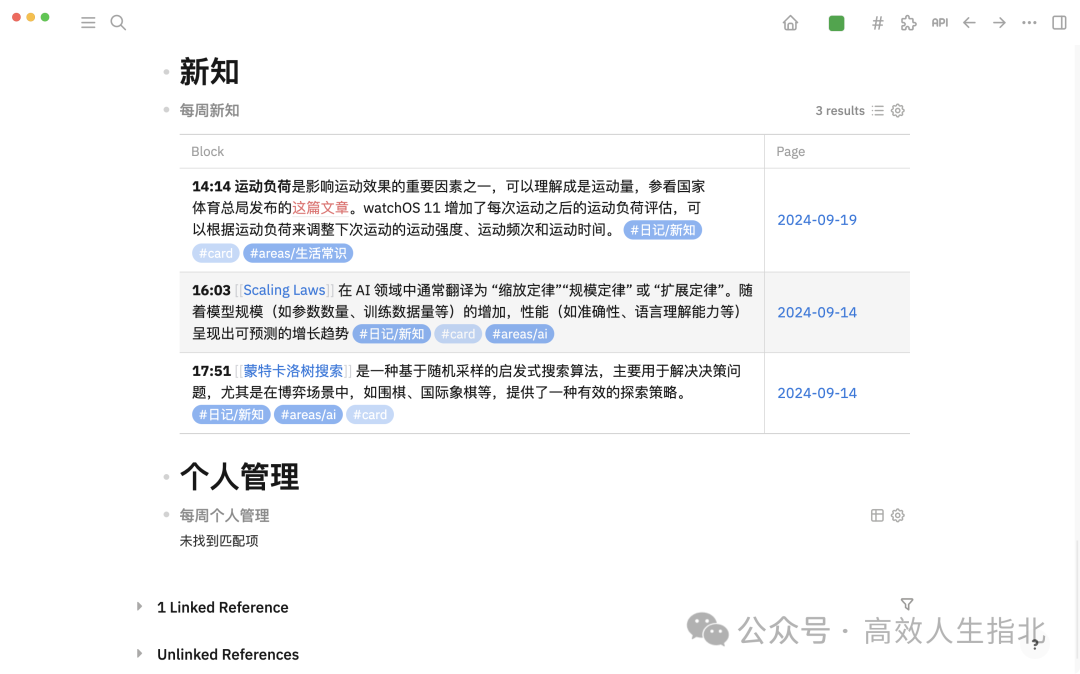Open the search magnifier icon
The width and height of the screenshot is (1080, 674).
(118, 22)
